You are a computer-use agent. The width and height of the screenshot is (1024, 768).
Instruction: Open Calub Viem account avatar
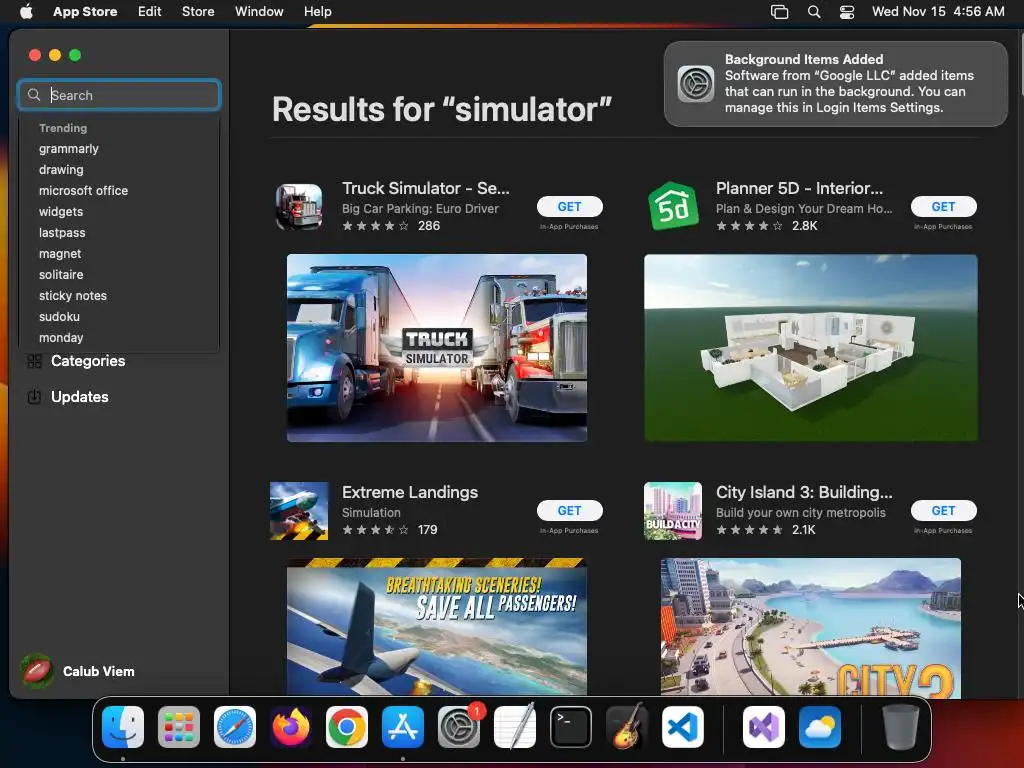click(x=37, y=671)
